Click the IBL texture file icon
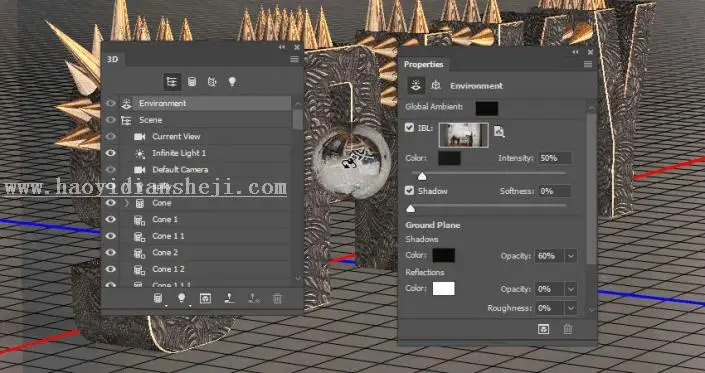Screen dimensions: 705x373 click(x=499, y=131)
